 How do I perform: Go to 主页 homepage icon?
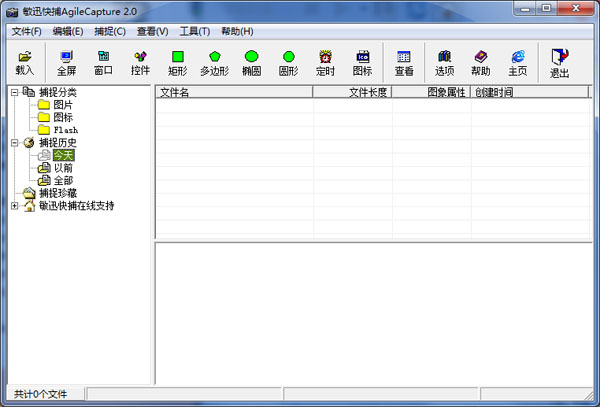[x=518, y=63]
